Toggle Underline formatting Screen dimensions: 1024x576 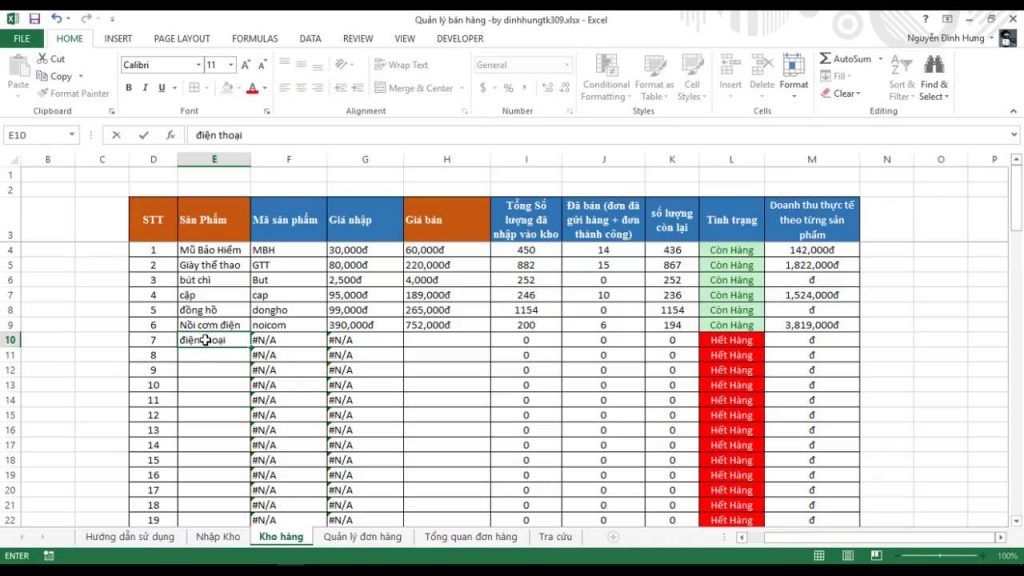tap(161, 88)
